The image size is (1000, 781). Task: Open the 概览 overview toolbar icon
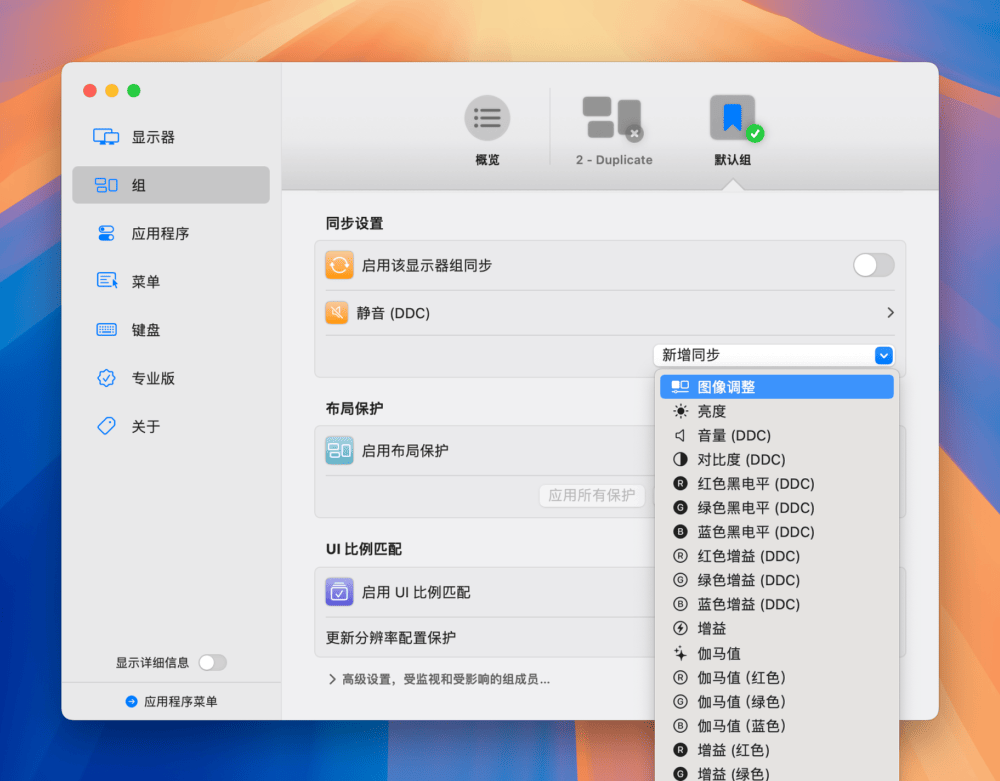[487, 119]
